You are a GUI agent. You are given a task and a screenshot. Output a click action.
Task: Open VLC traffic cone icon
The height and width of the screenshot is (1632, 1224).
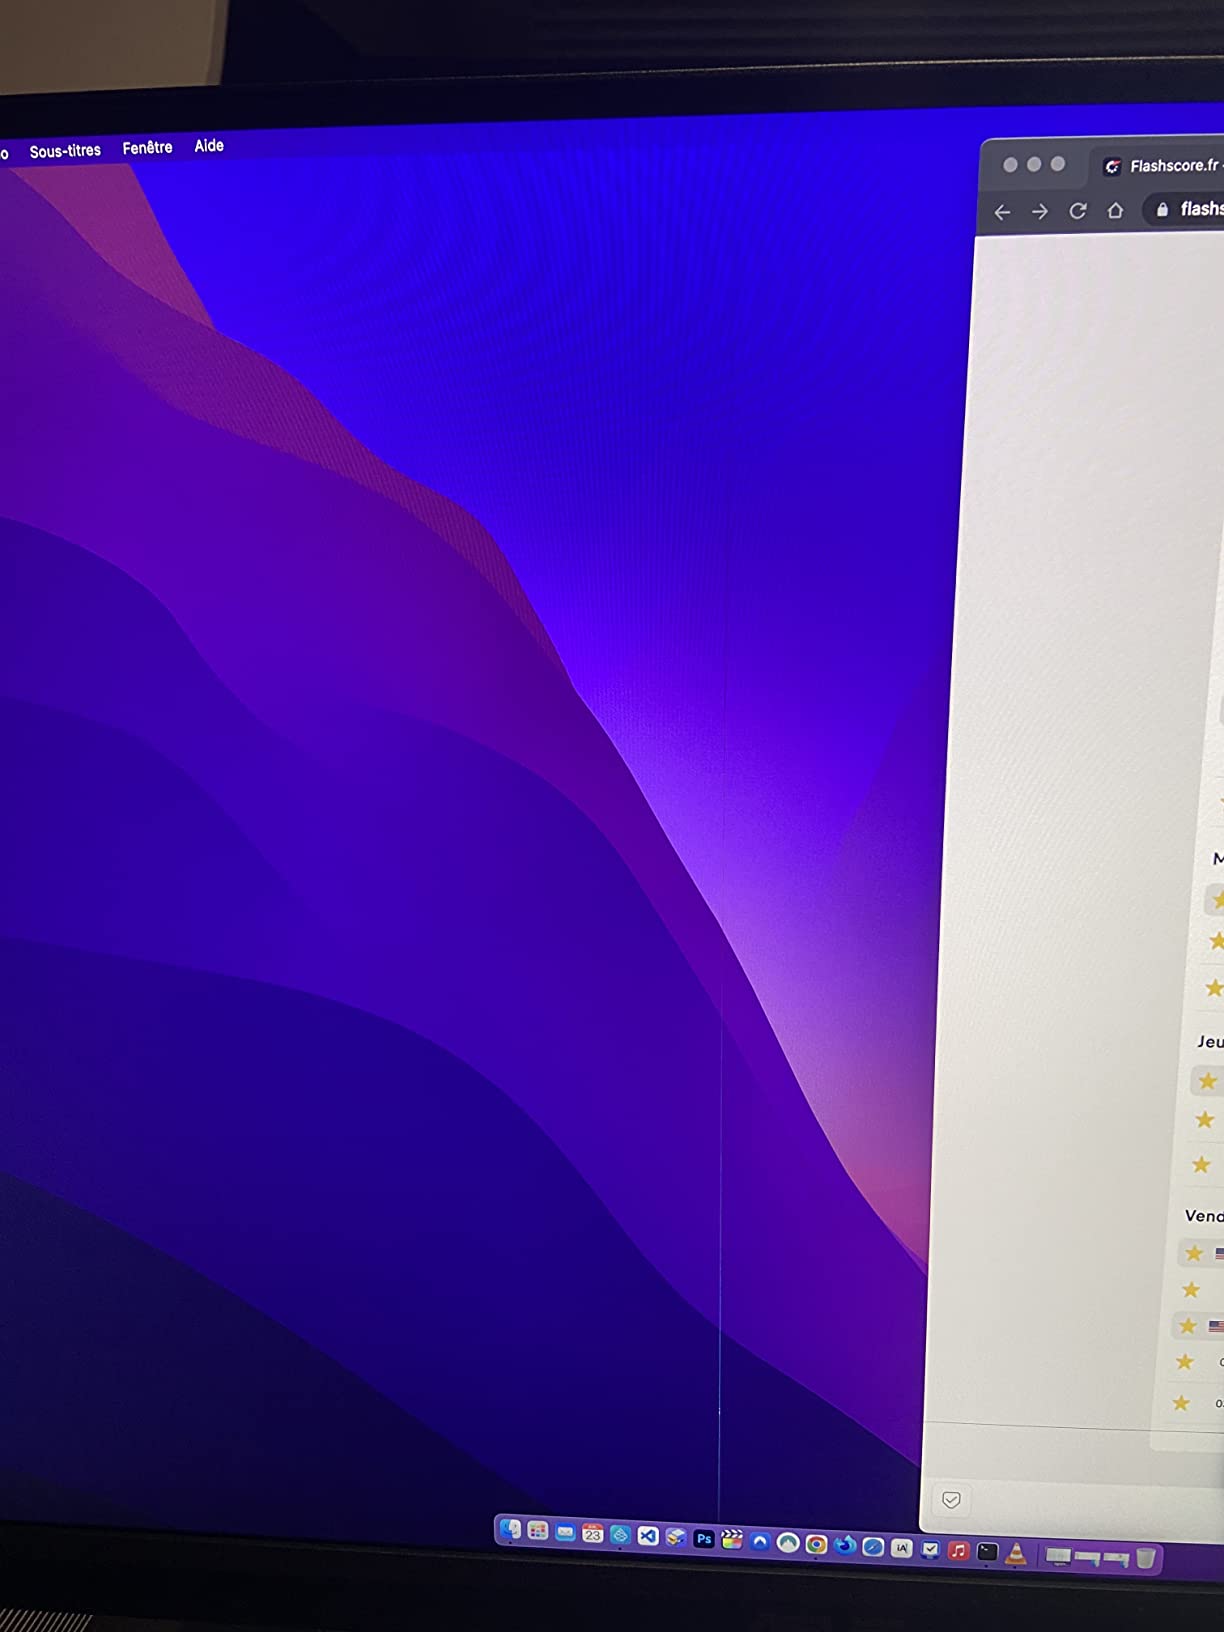1015,1554
